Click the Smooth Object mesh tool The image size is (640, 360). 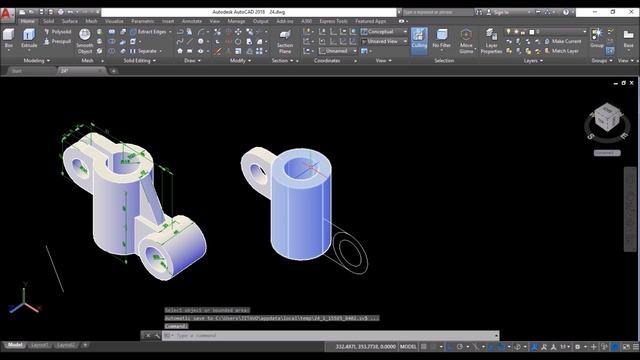(84, 41)
